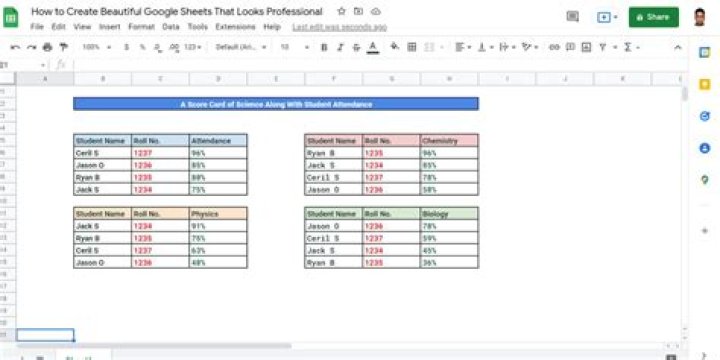Open the File menu
The image size is (720, 360).
point(37,27)
